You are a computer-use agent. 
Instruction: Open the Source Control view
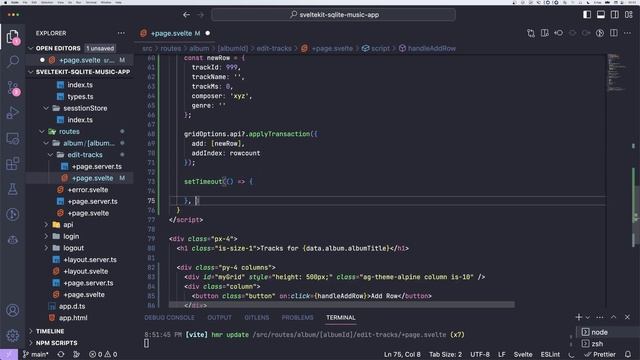coord(13,88)
